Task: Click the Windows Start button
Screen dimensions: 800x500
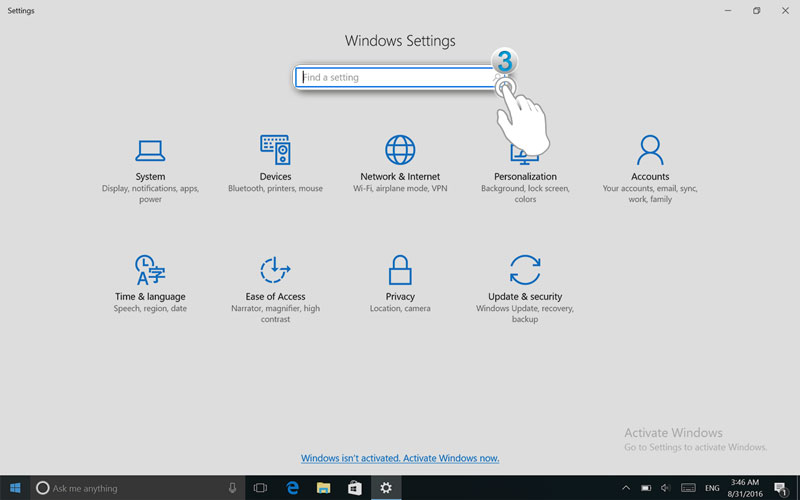Action: coord(15,488)
